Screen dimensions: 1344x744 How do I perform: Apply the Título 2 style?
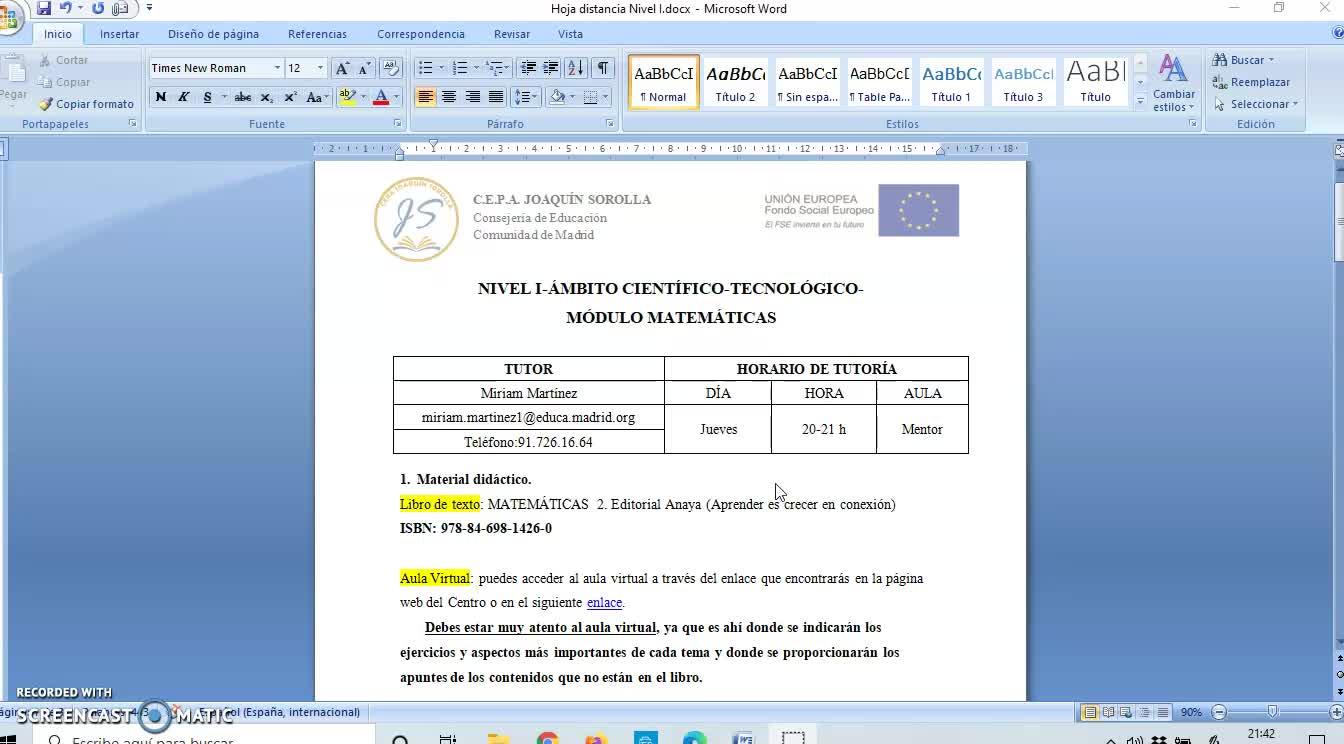pyautogui.click(x=735, y=81)
